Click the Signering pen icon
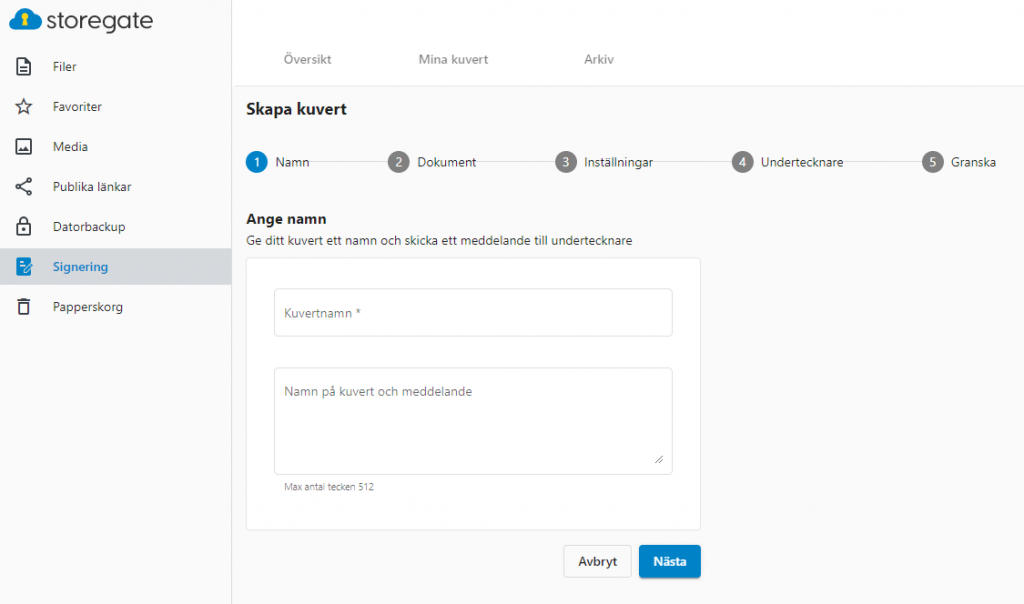 pyautogui.click(x=24, y=266)
